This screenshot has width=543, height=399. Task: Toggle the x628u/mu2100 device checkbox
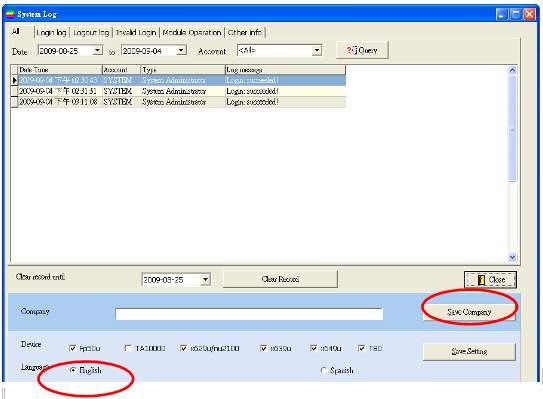(x=184, y=348)
